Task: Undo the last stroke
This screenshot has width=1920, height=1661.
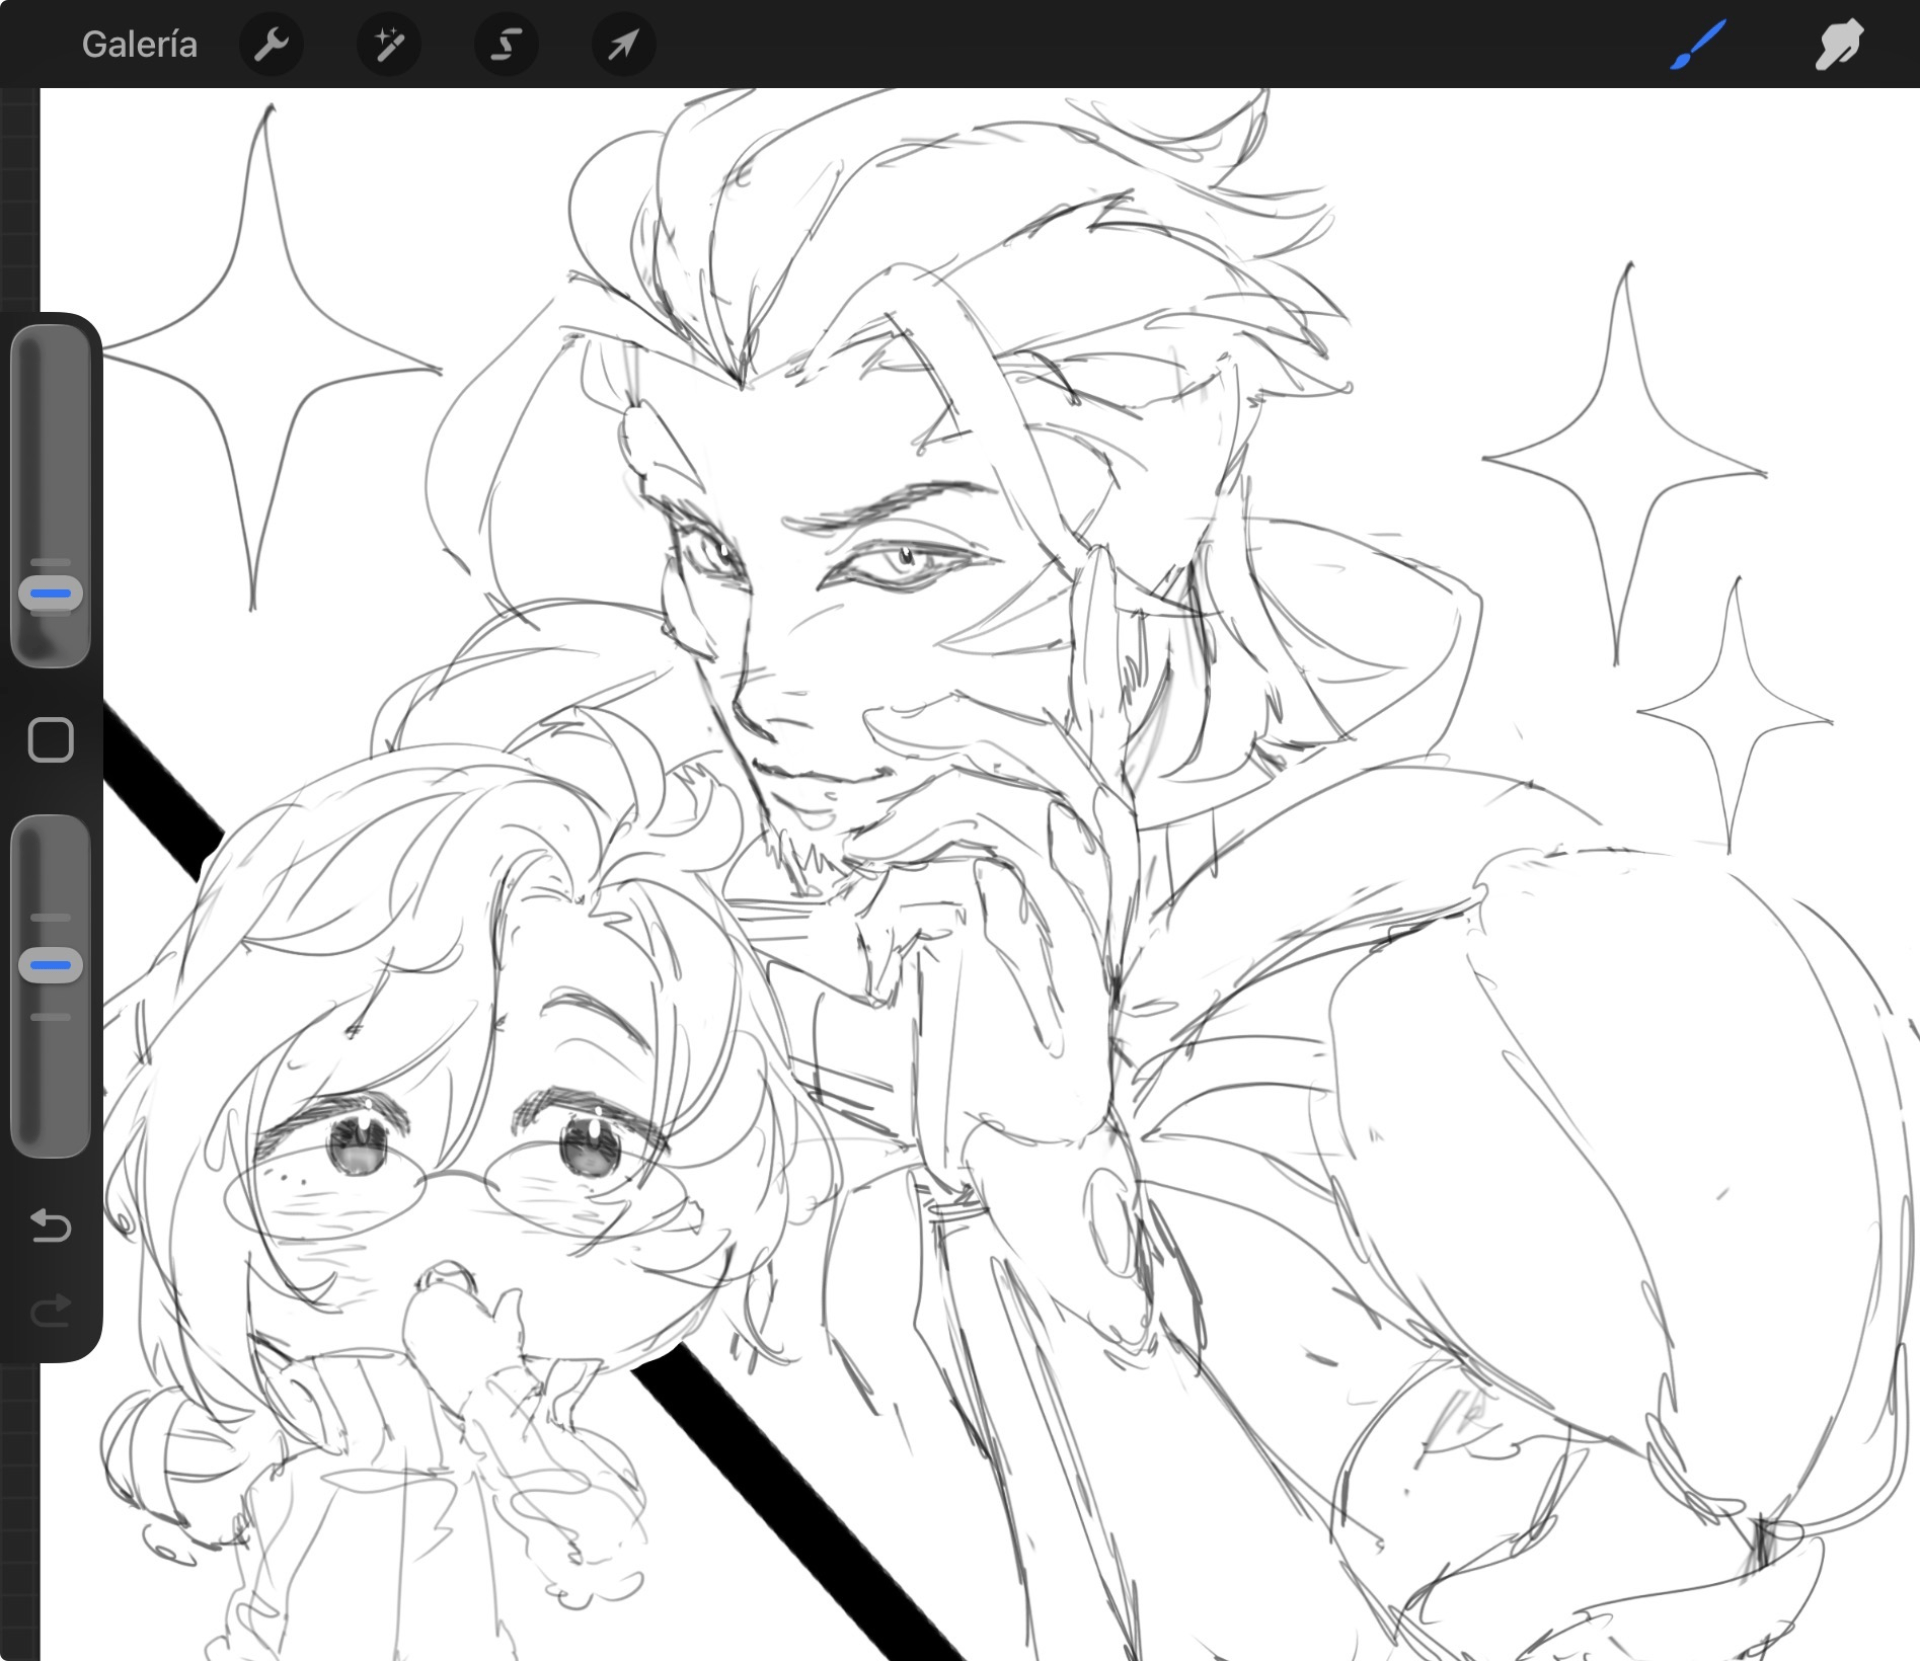Action: coord(50,1224)
